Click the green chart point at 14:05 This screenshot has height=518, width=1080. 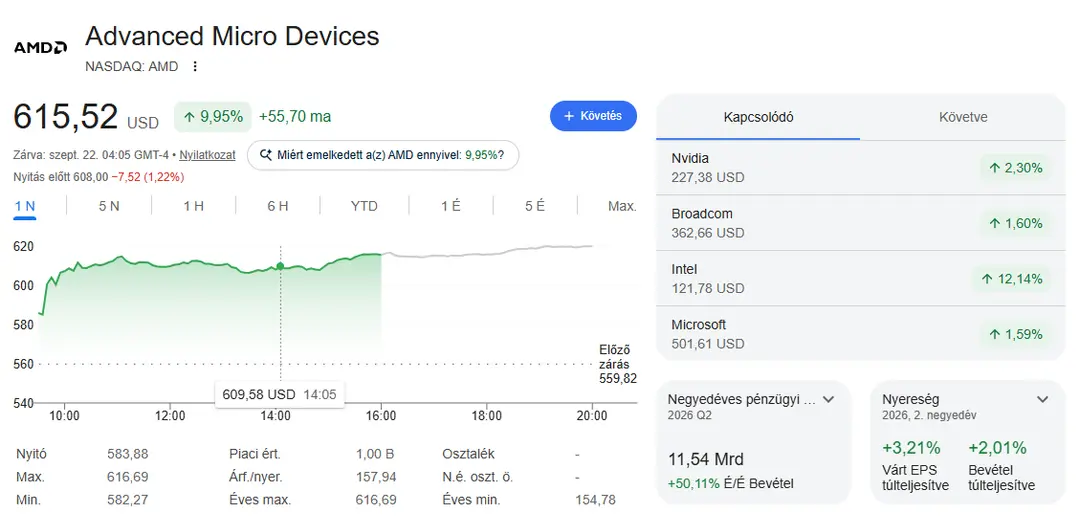point(280,266)
